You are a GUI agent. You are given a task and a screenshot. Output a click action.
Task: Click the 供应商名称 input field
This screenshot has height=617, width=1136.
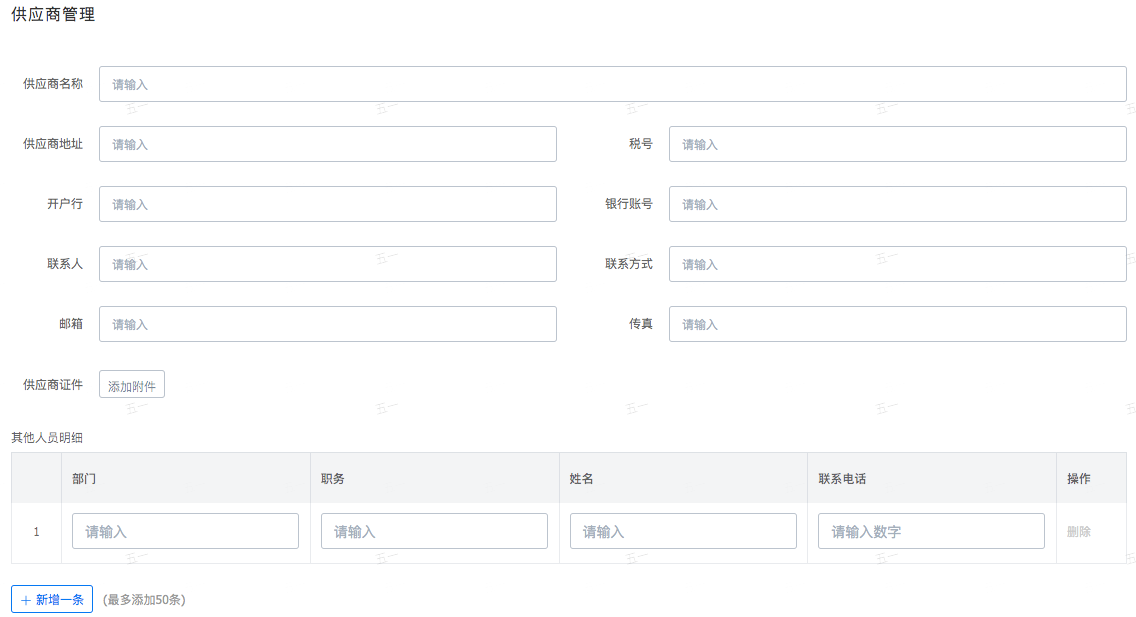pos(612,84)
